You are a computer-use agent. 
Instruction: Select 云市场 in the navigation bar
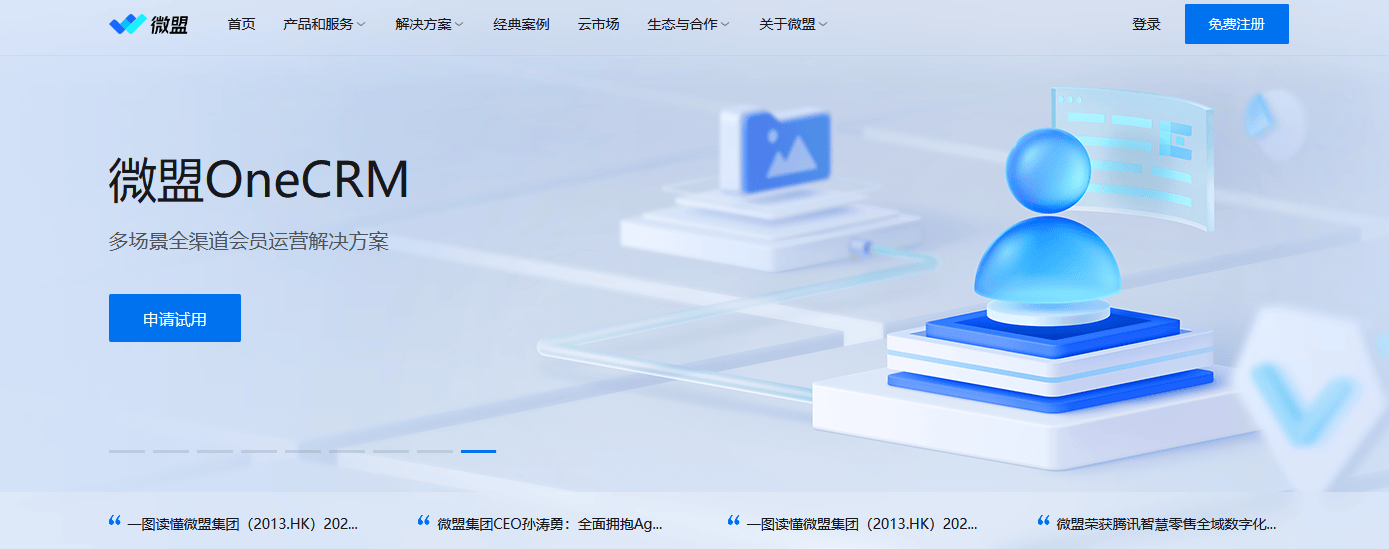coord(598,24)
